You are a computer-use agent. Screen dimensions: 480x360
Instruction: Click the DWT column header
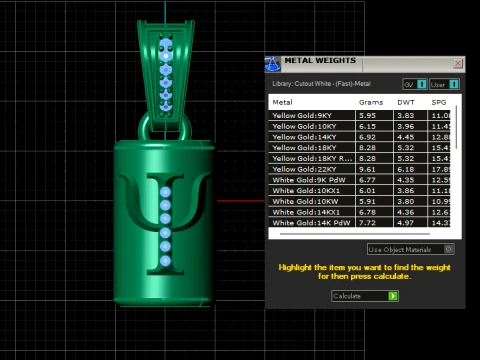click(406, 102)
